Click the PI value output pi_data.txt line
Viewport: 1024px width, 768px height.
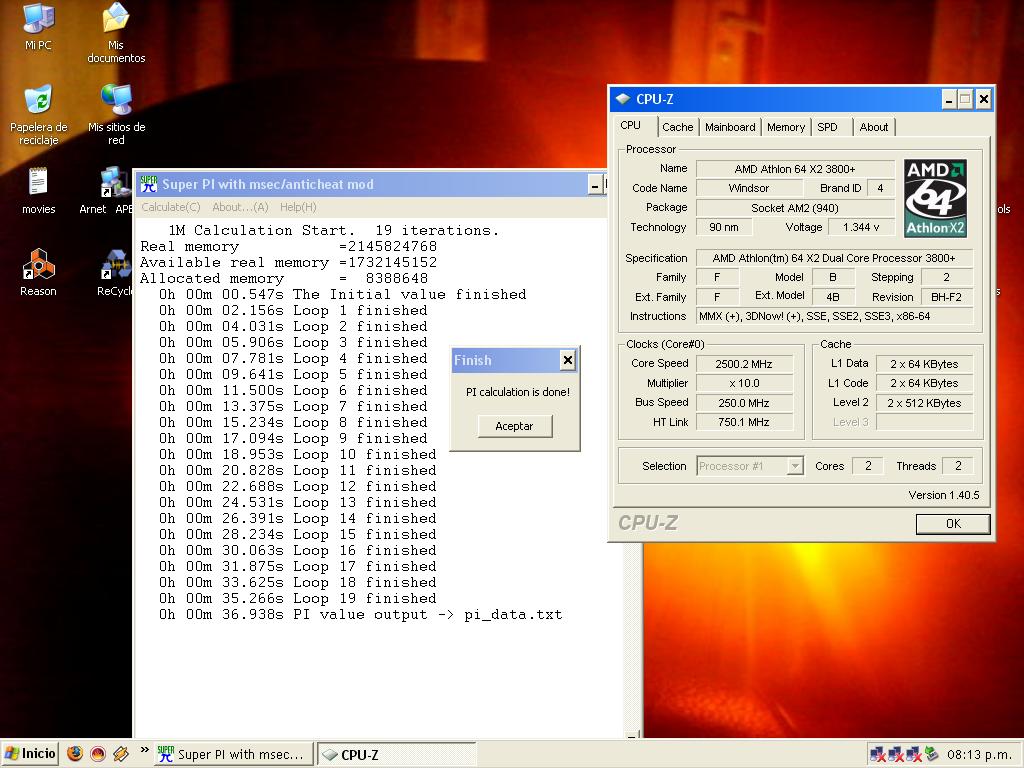(360, 615)
